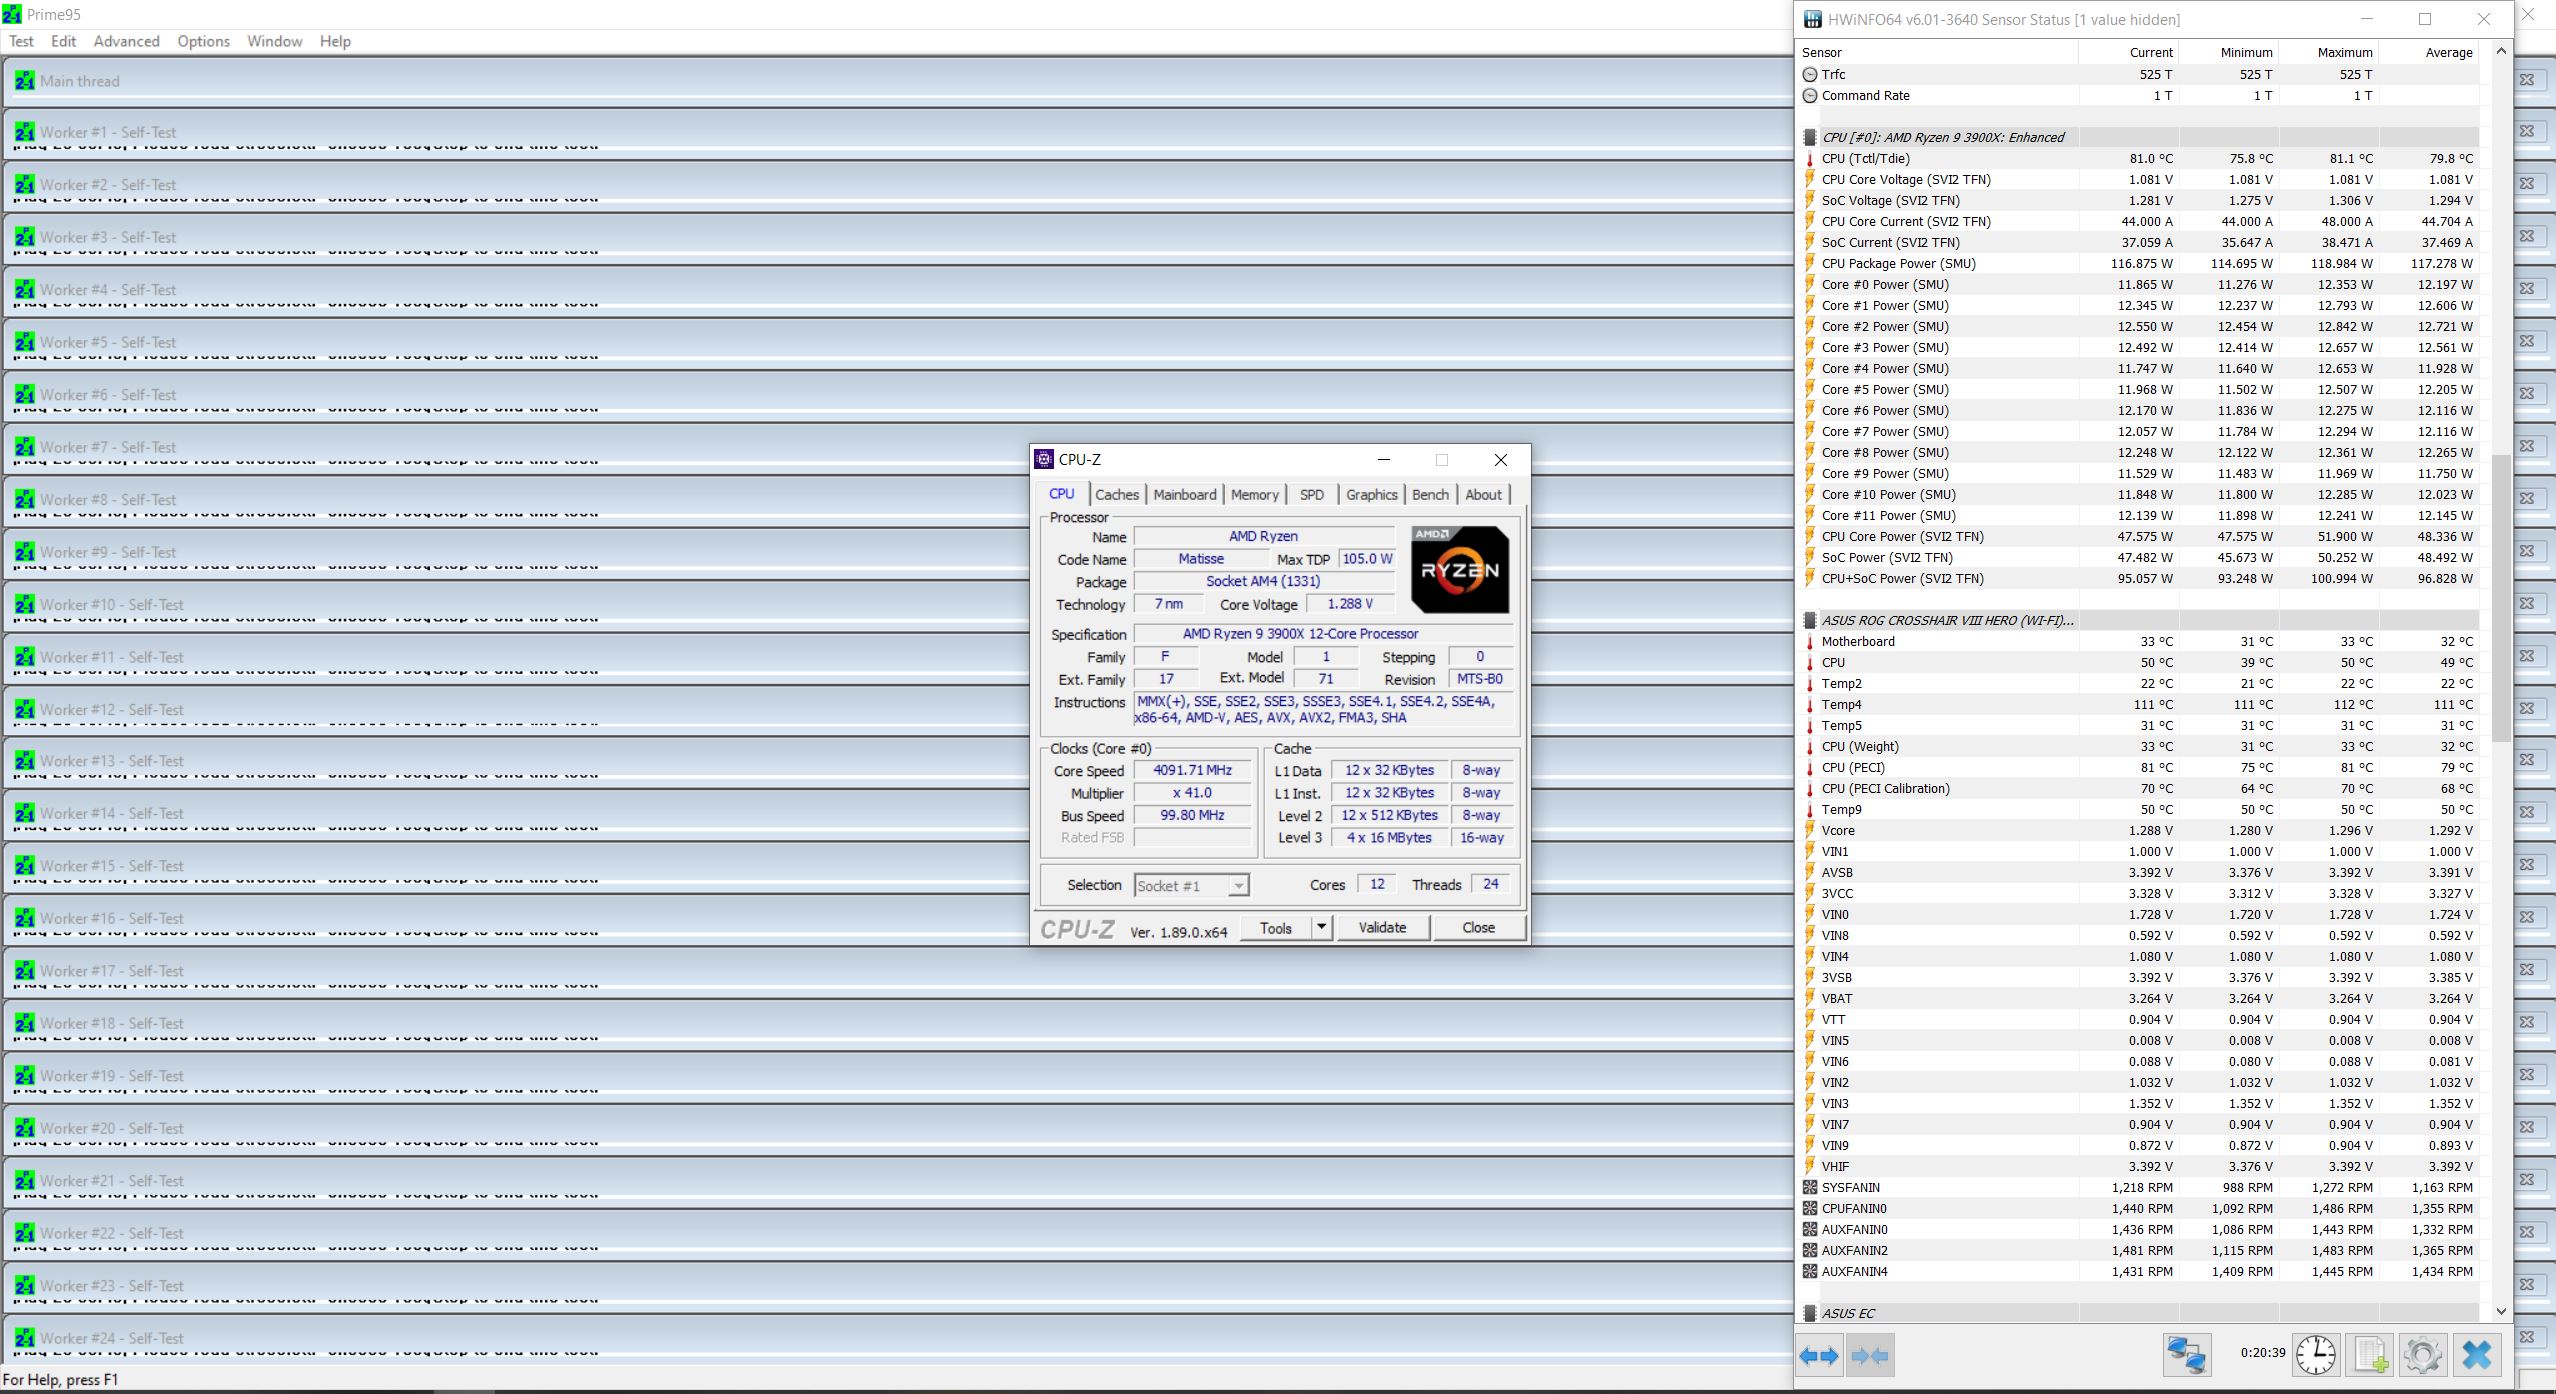The image size is (2556, 1394).
Task: Click the CPU [#0] Ryzen 9 3900X header icon
Action: (x=1809, y=137)
